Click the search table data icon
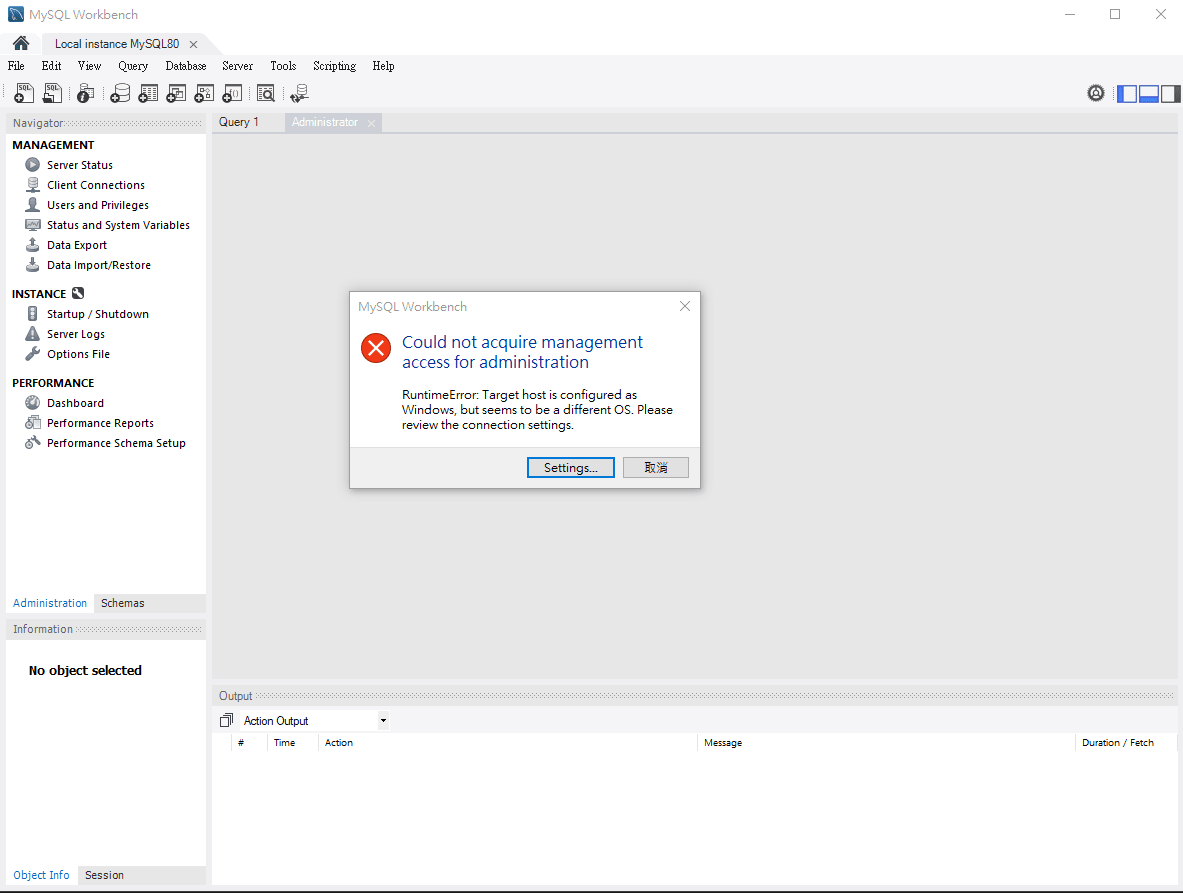This screenshot has height=893, width=1183. pyautogui.click(x=265, y=93)
